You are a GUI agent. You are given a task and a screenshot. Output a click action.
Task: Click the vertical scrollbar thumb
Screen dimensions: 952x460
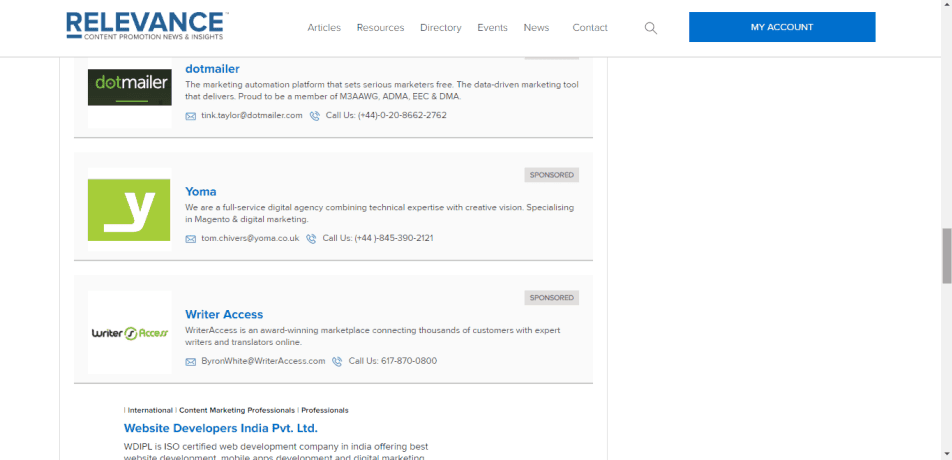[947, 255]
